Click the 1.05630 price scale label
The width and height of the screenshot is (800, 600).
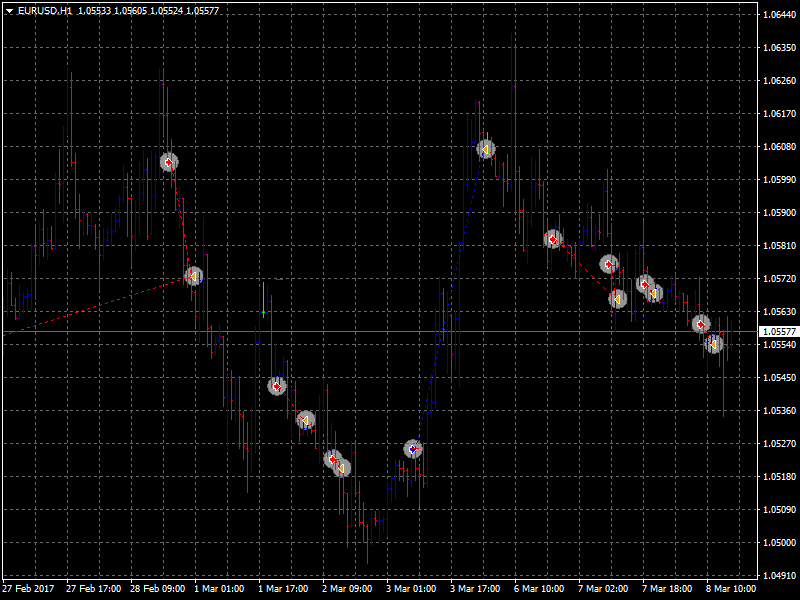[x=779, y=311]
